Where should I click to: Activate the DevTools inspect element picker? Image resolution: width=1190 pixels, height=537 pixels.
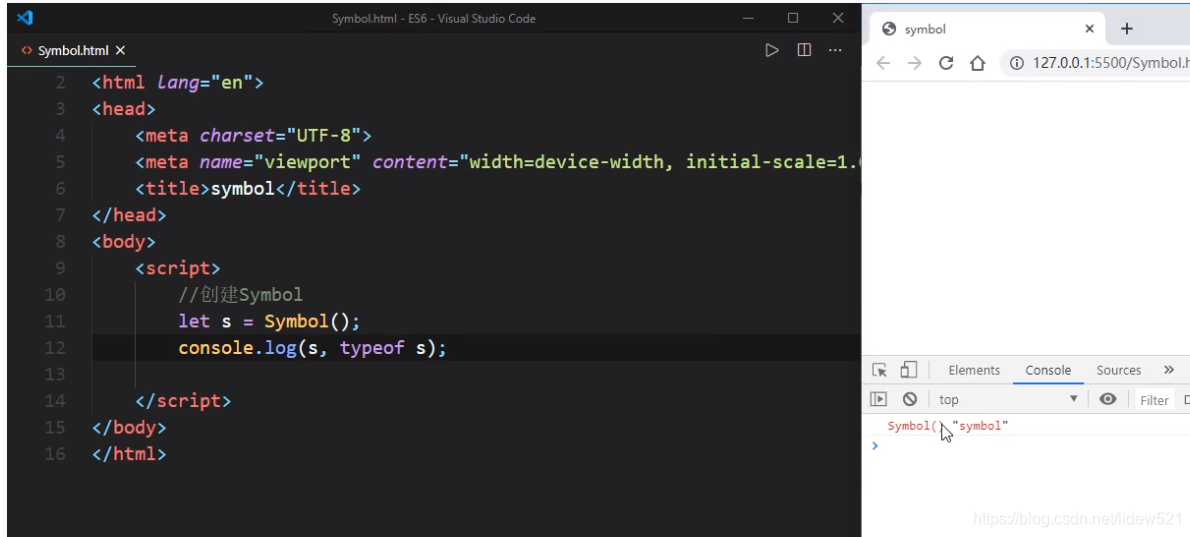coord(880,370)
